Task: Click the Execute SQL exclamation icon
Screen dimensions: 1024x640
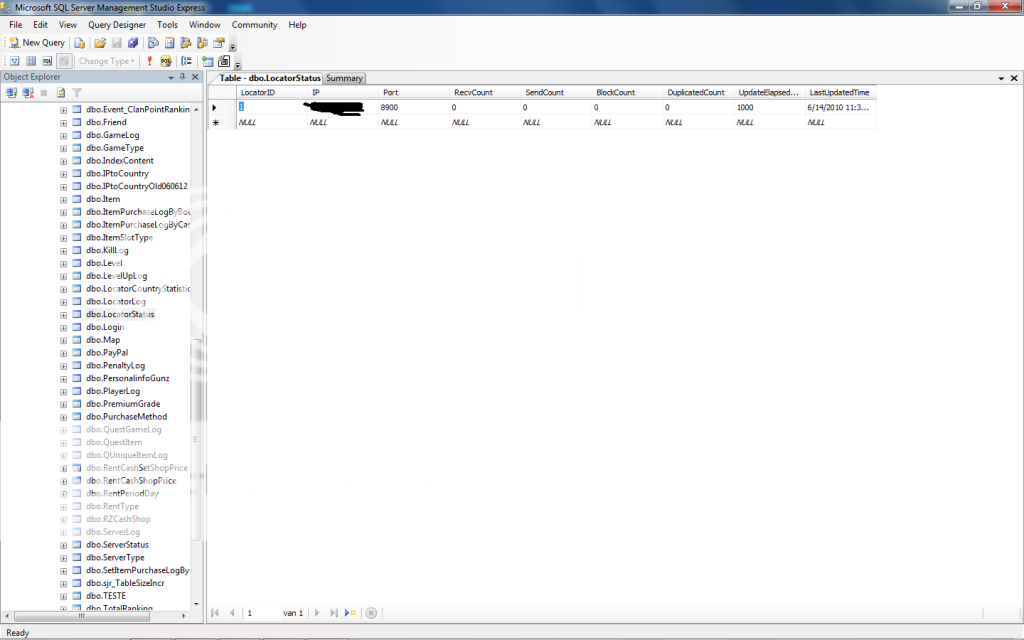Action: 150,61
